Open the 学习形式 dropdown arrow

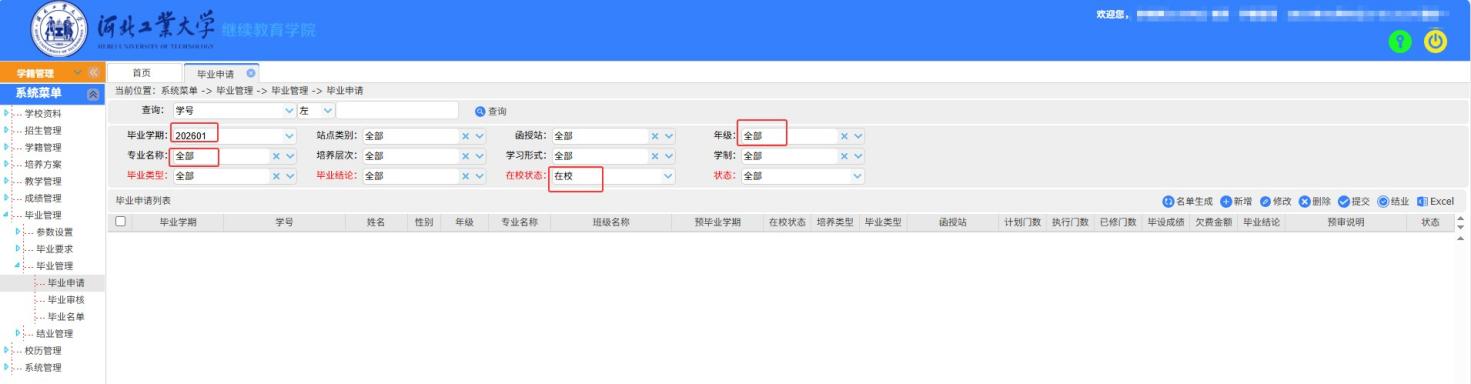point(669,156)
